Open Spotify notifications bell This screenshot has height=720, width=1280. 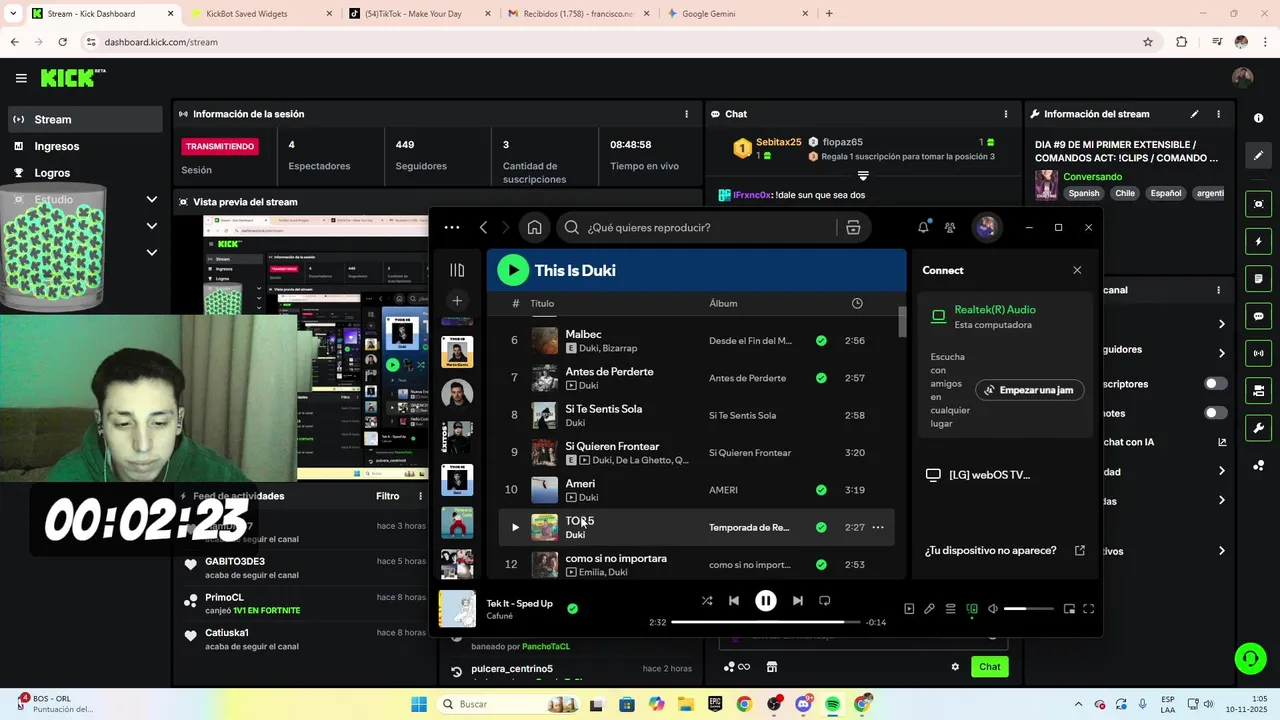923,227
